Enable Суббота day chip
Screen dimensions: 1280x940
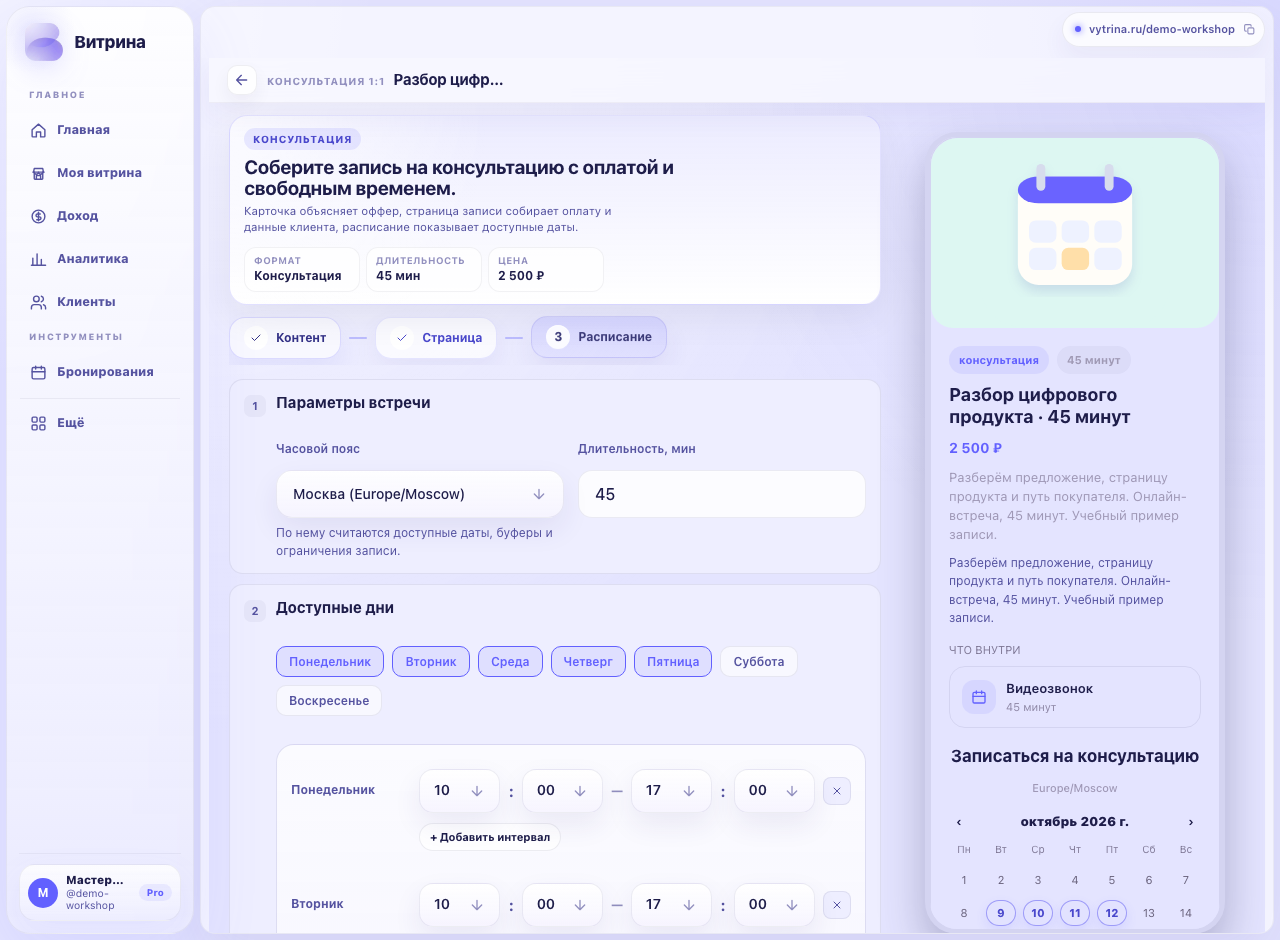point(759,662)
